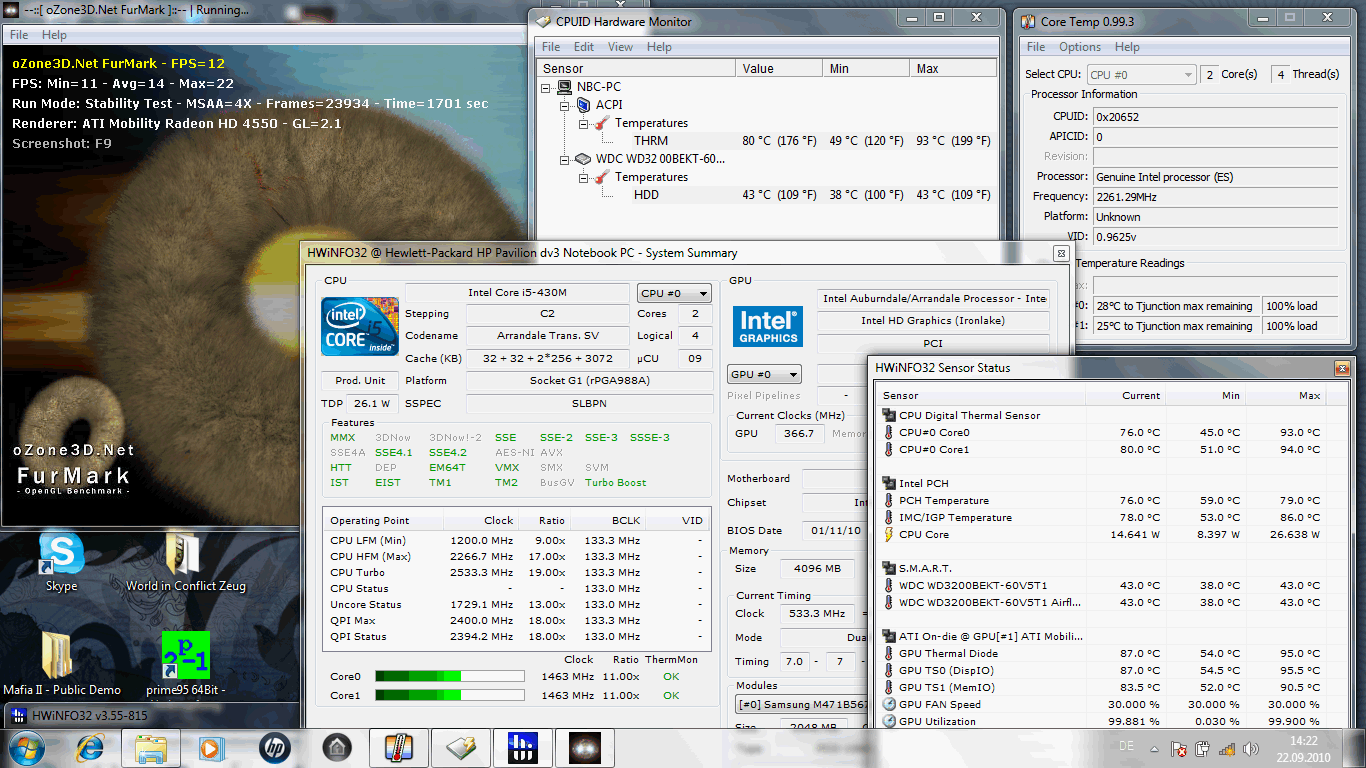Click the NBC-PC computer icon in Hardware Monitor
Image resolution: width=1366 pixels, height=768 pixels.
(565, 87)
